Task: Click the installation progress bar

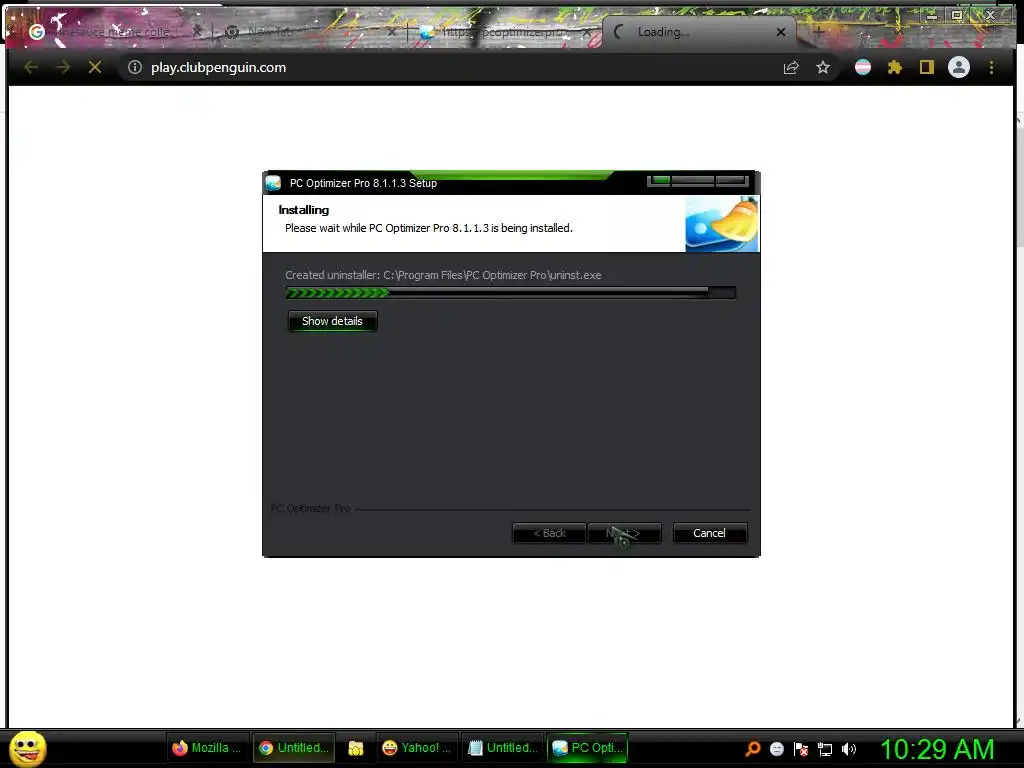Action: 511,293
